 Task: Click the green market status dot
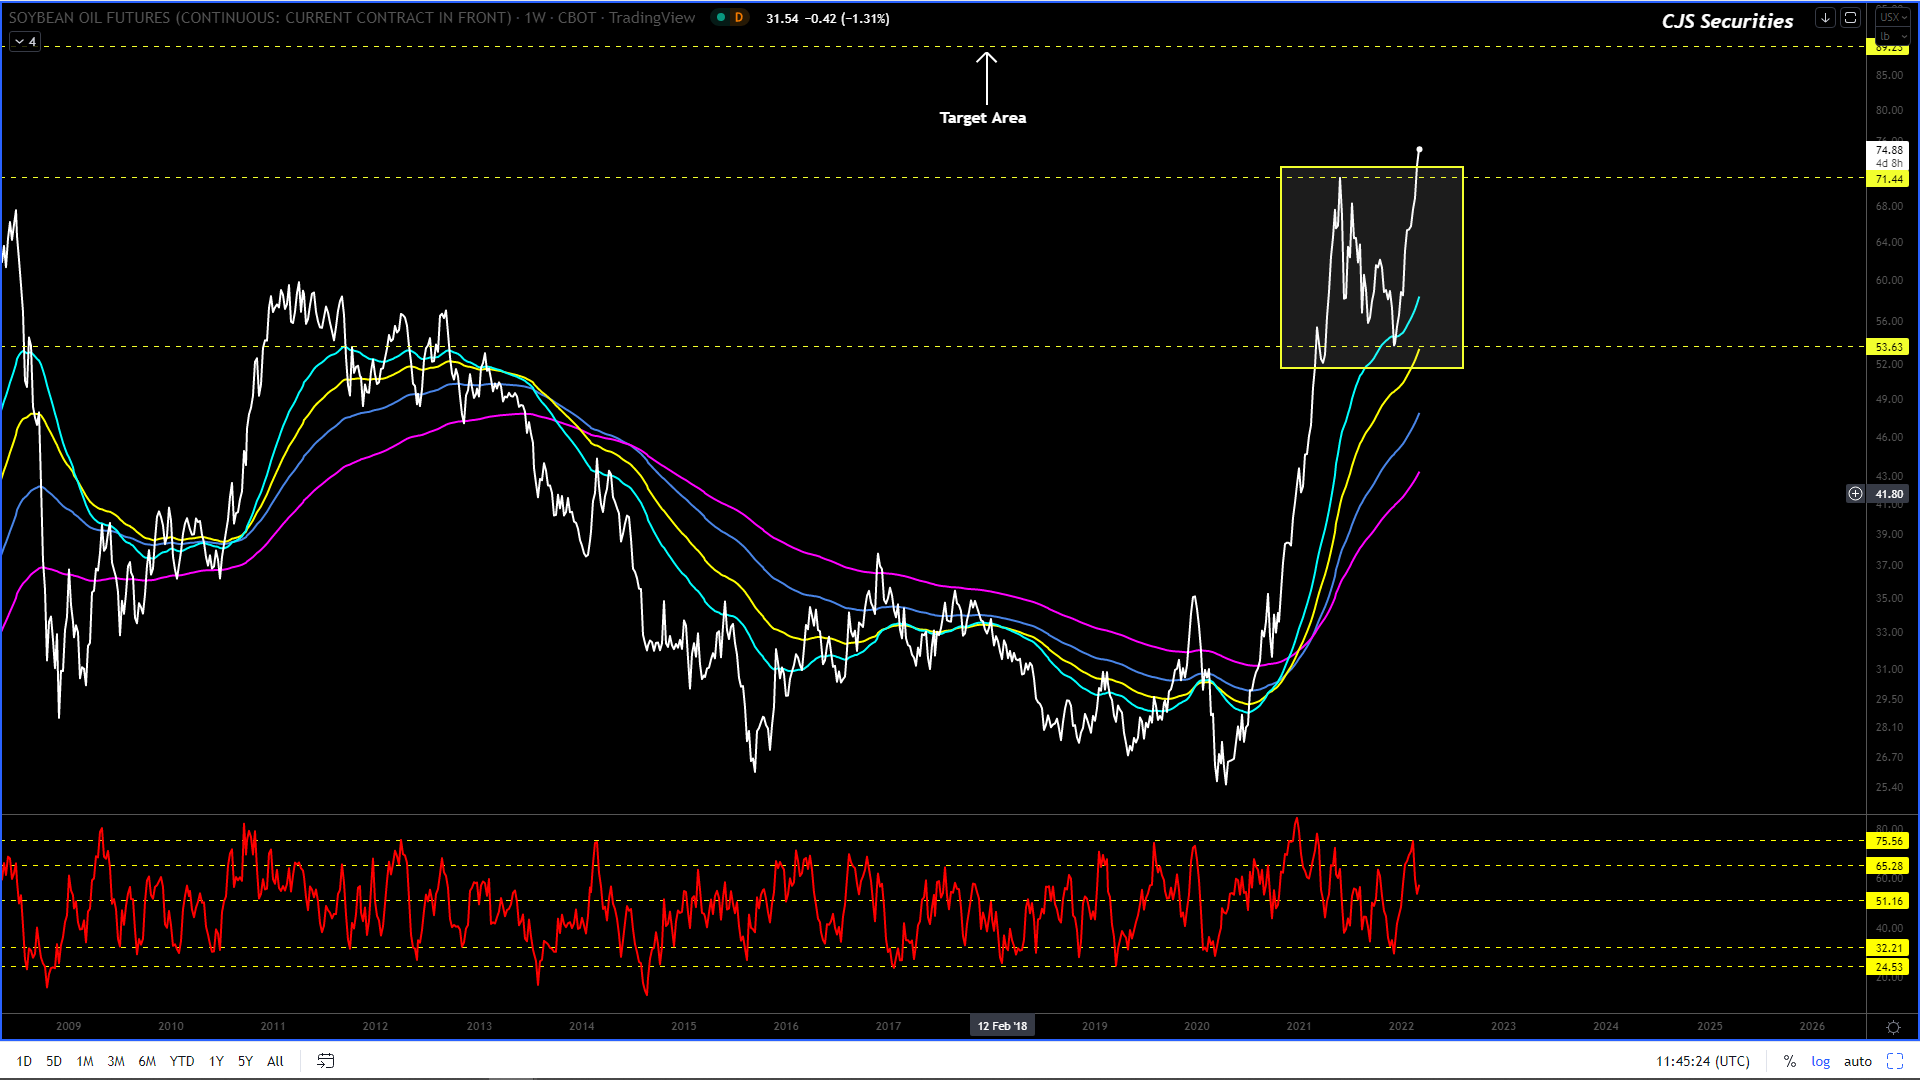[x=721, y=18]
